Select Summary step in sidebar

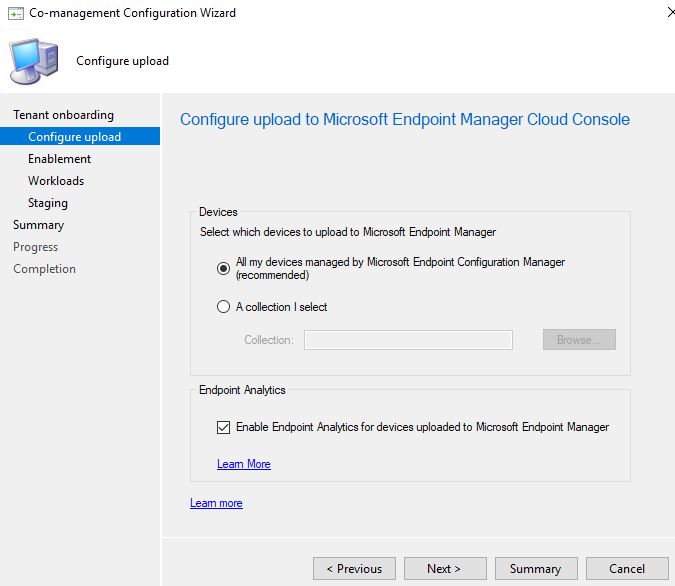[38, 225]
